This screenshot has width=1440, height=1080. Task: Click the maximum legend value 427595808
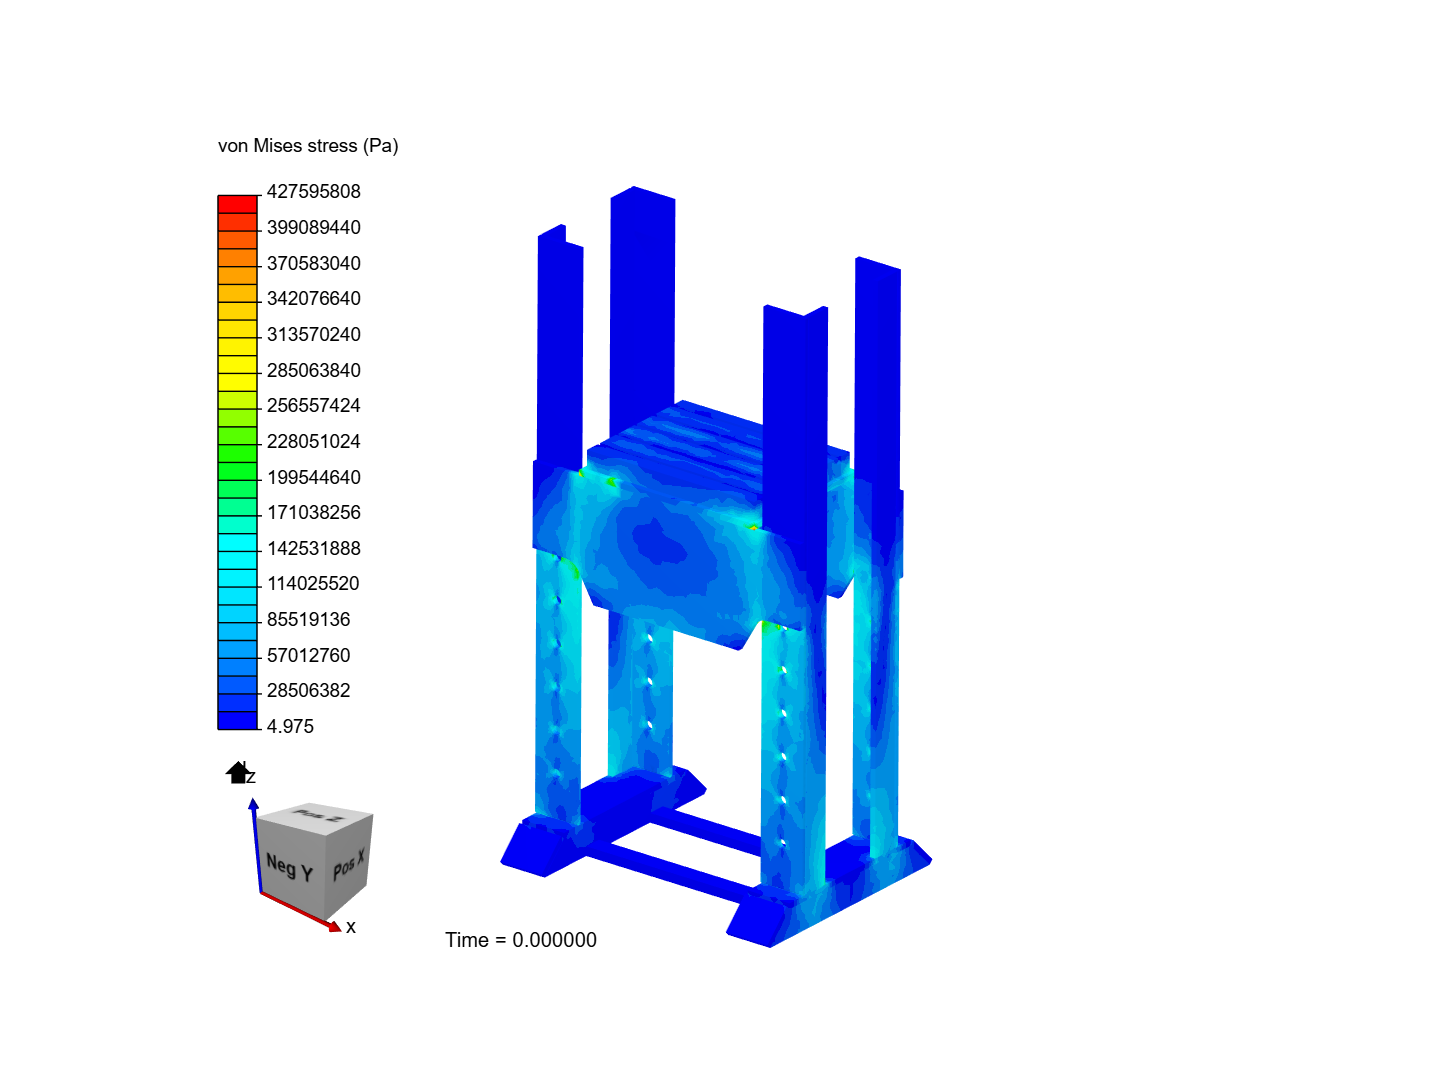tap(314, 192)
